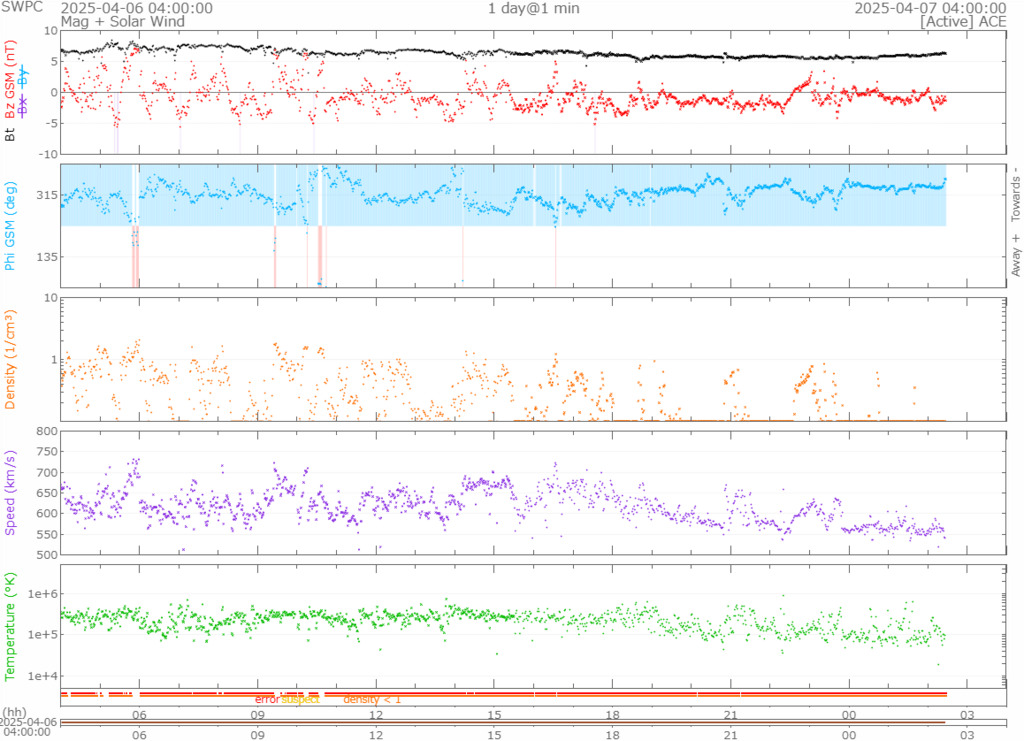Click the orange 'density < 1' legend label
The height and width of the screenshot is (741, 1024).
coord(372,700)
